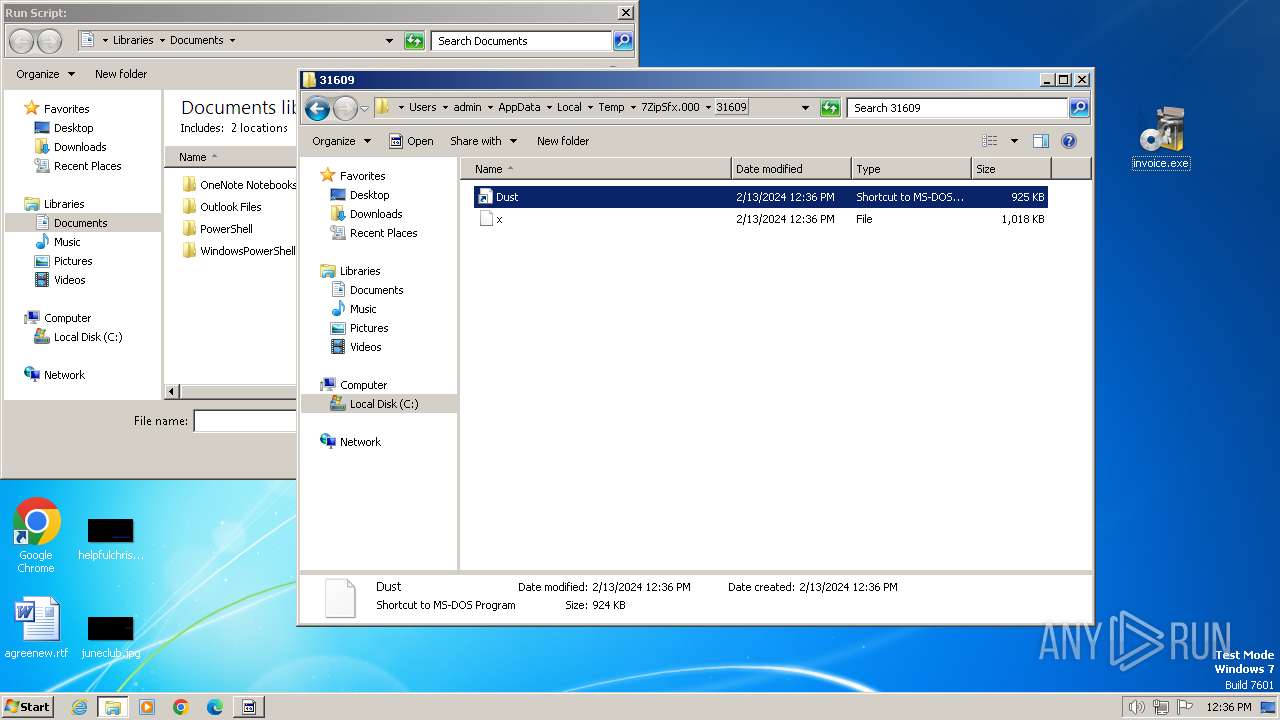The width and height of the screenshot is (1280, 720).
Task: Click the refresh button beside the 31609 address bar
Action: click(830, 108)
